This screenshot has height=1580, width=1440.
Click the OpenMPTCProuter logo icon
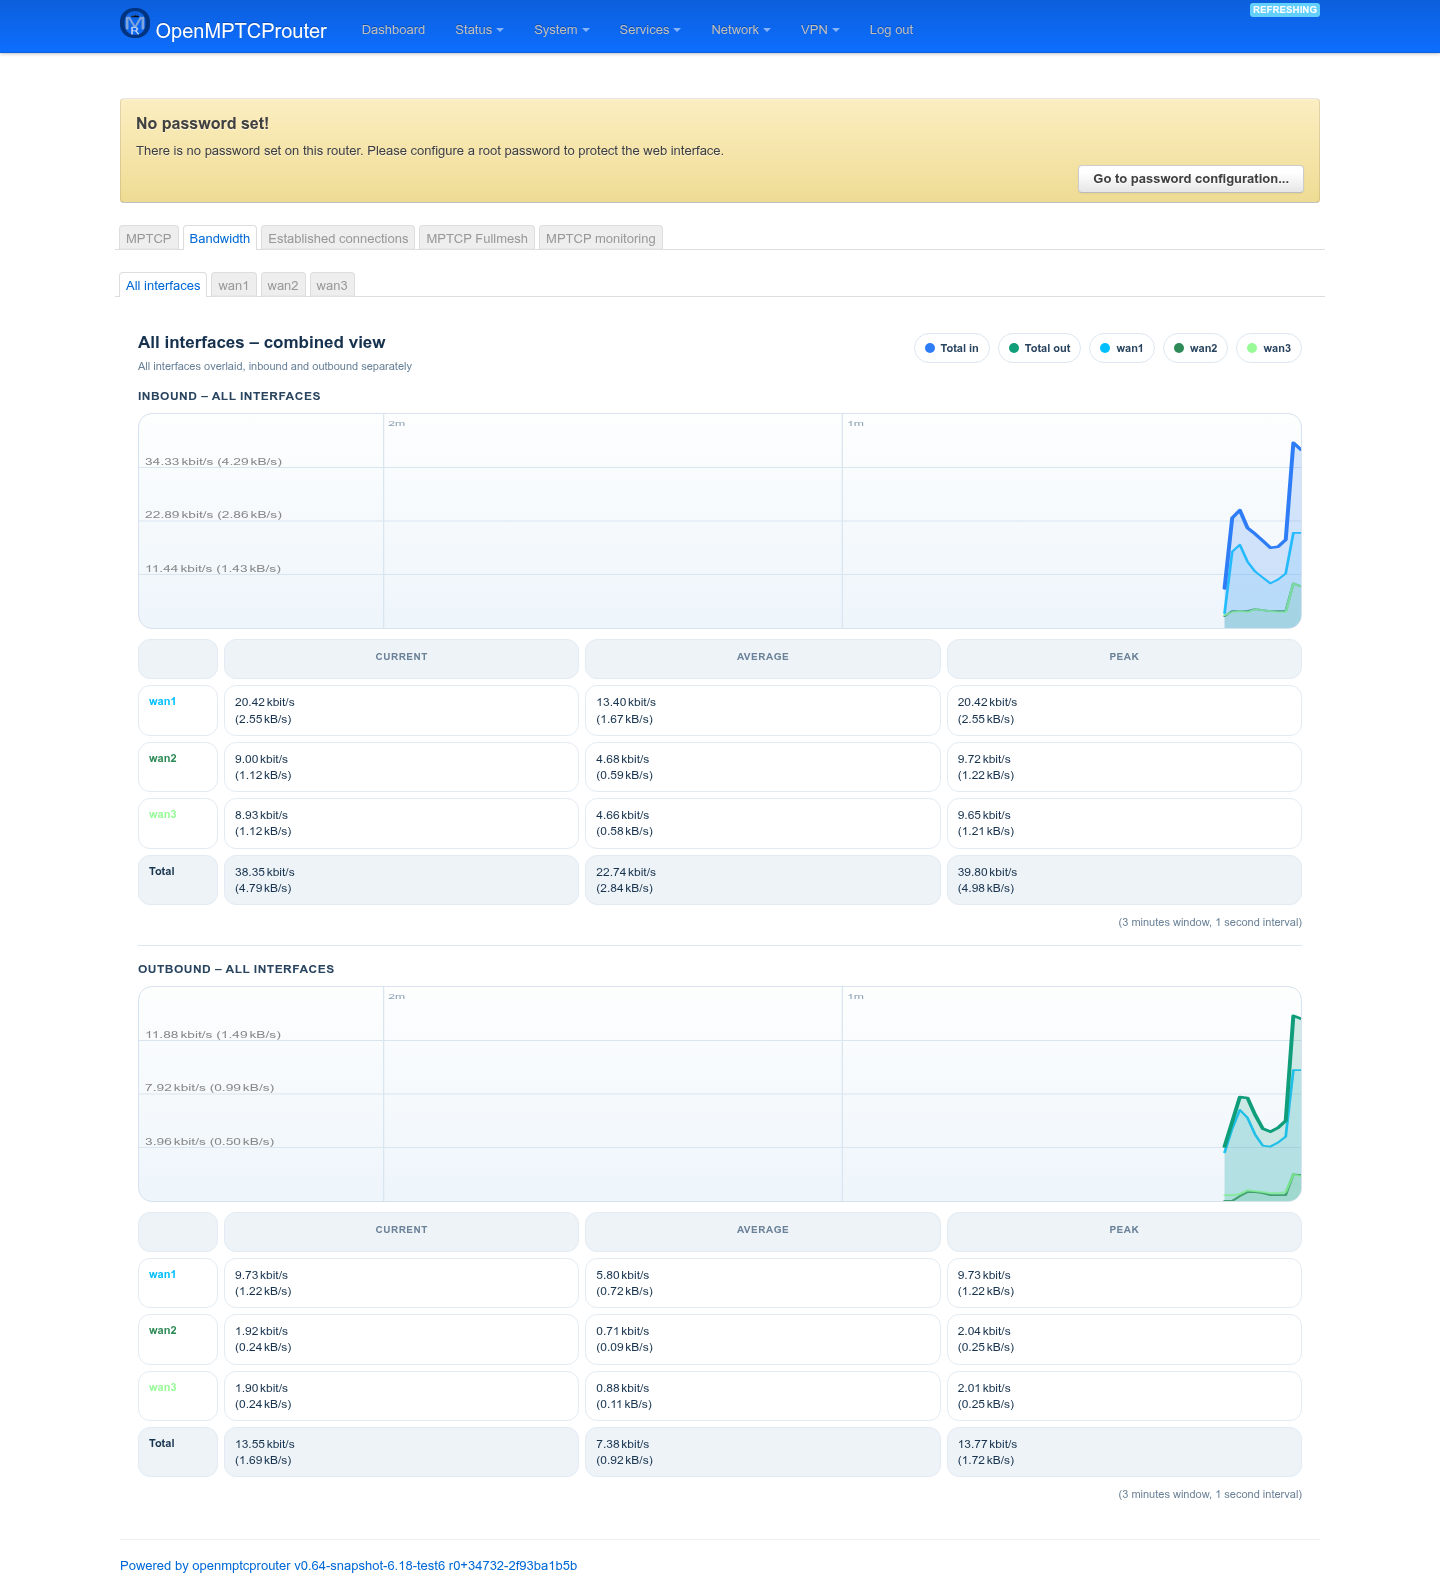tap(135, 23)
